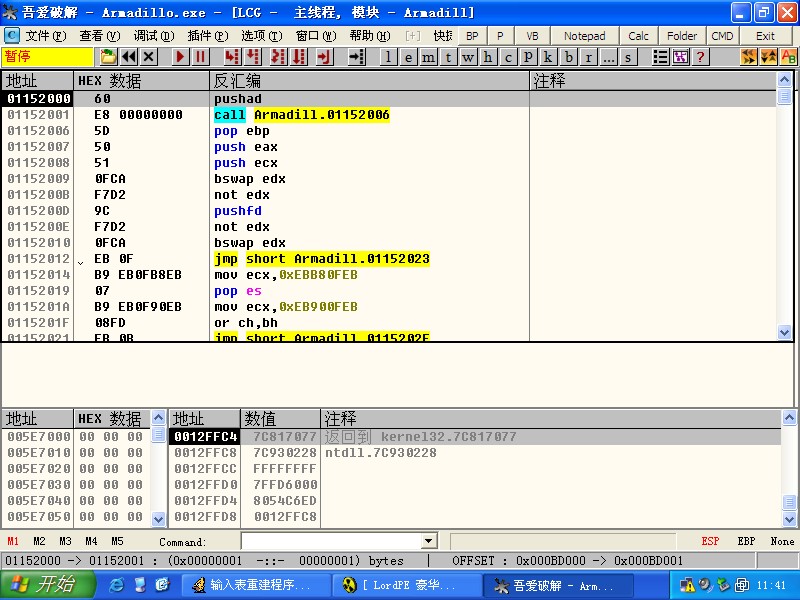Switch to LordPE taskbar window

pyautogui.click(x=407, y=585)
